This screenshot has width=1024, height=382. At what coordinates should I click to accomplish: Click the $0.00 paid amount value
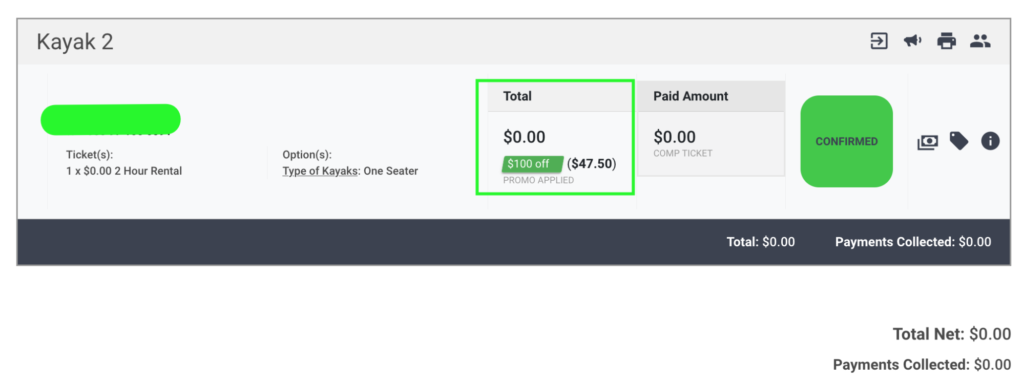675,137
